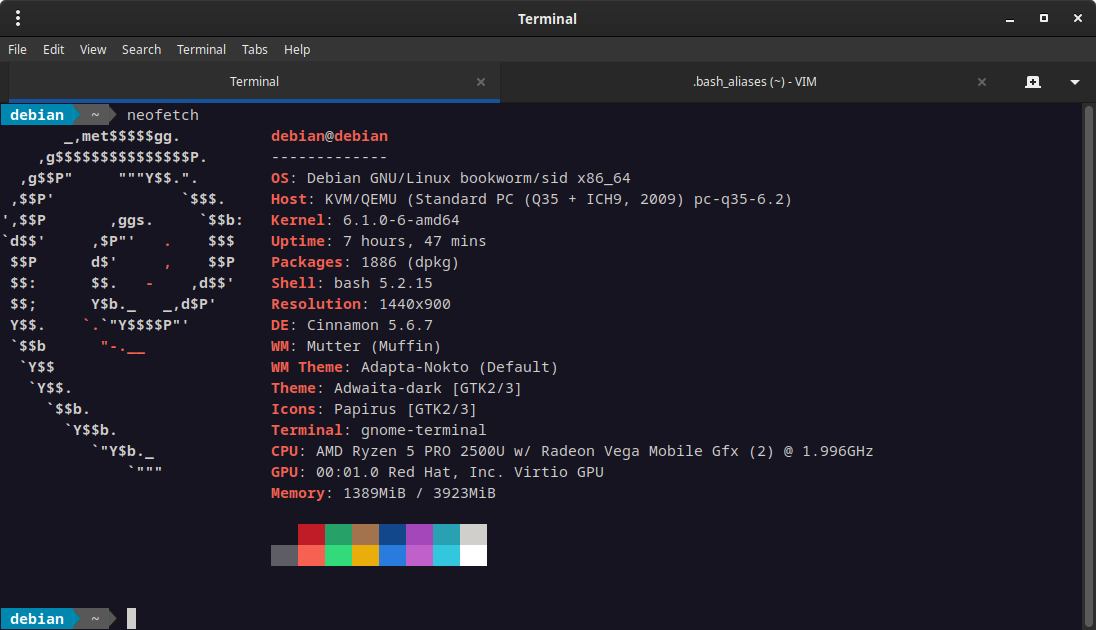Click the Terminal title in the title bar
This screenshot has height=630, width=1096.
pyautogui.click(x=547, y=19)
